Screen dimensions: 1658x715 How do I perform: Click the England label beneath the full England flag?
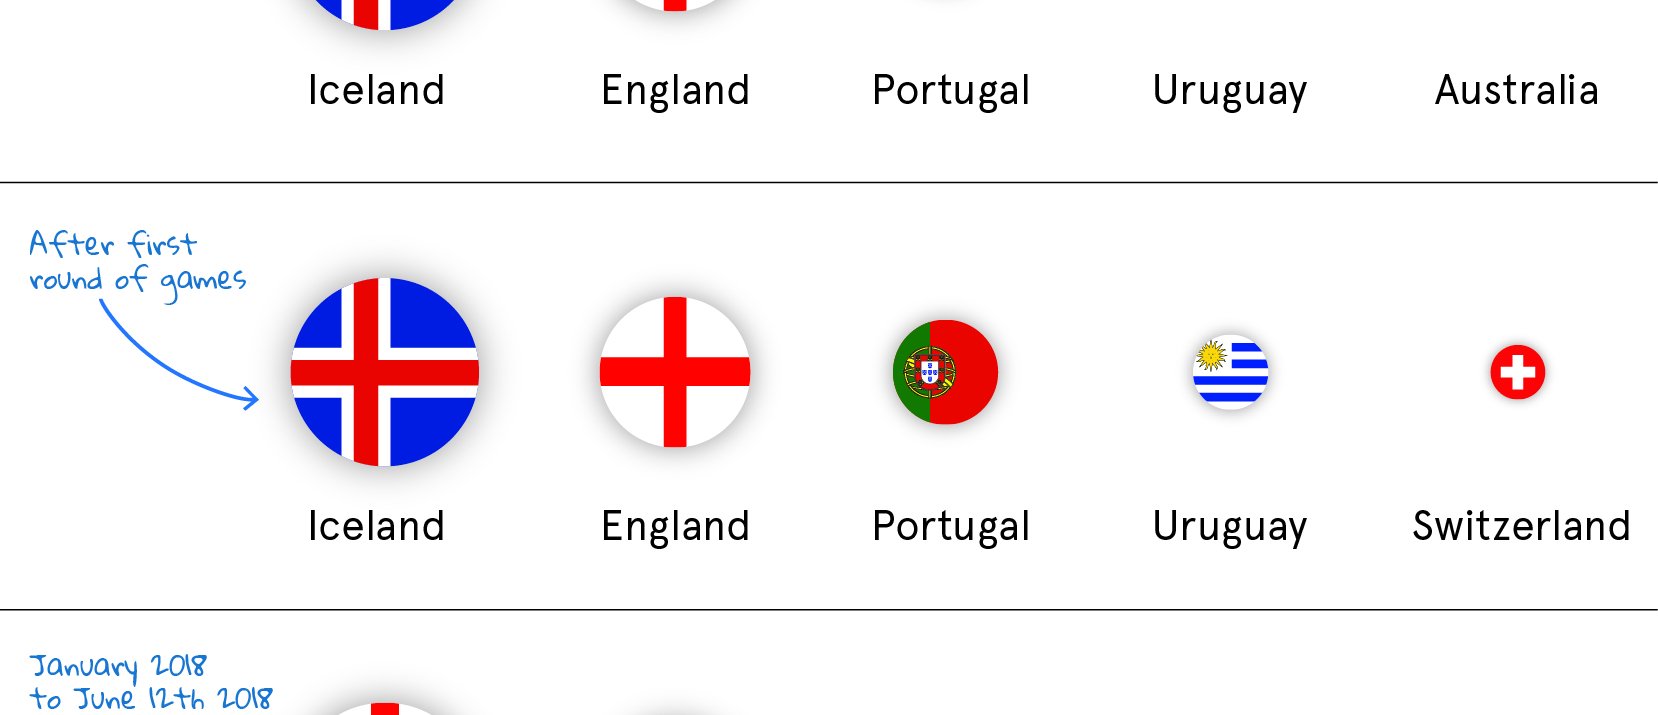(x=675, y=526)
